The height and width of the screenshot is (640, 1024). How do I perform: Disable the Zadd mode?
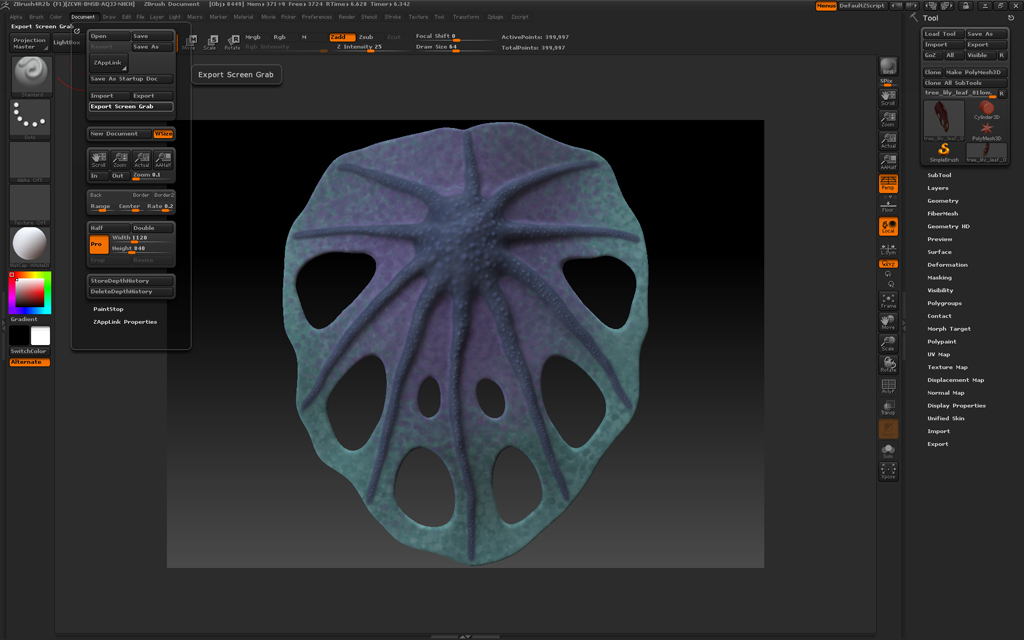tap(342, 37)
